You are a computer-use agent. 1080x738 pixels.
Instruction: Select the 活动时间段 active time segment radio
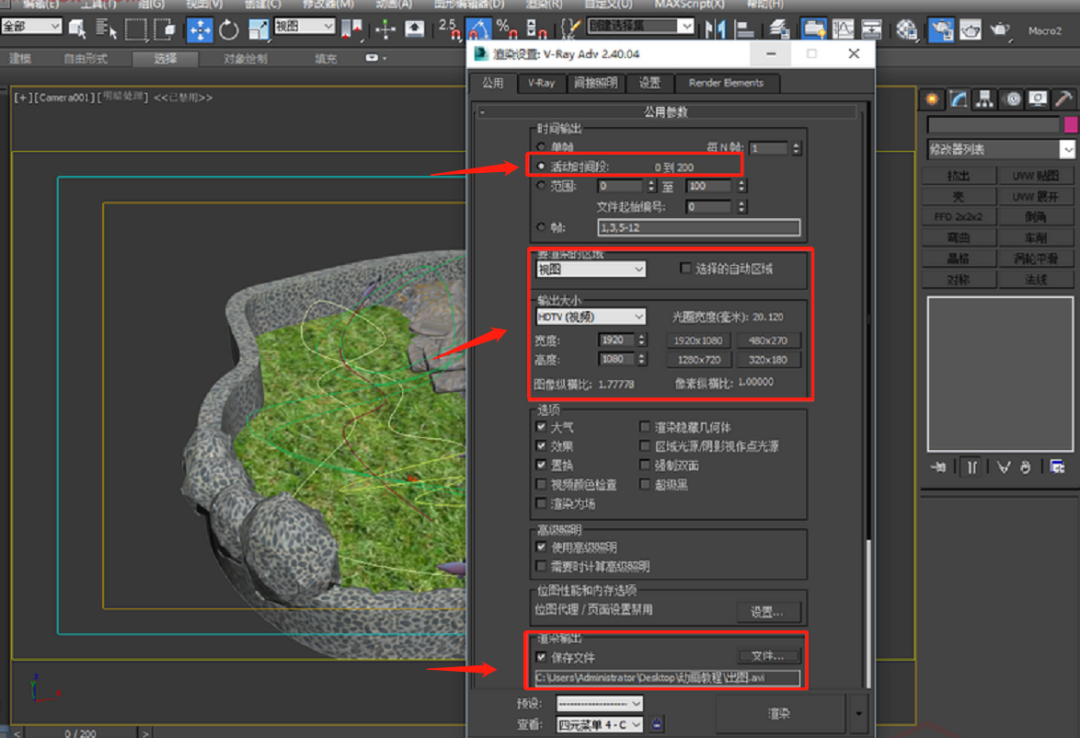pos(541,166)
